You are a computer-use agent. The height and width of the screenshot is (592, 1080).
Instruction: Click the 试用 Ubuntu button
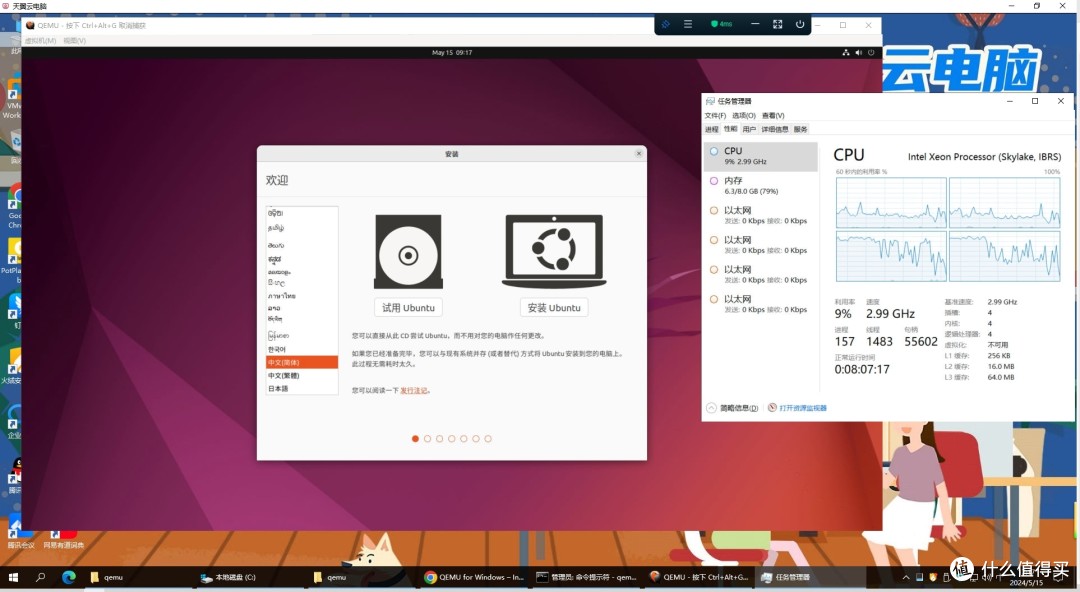408,307
